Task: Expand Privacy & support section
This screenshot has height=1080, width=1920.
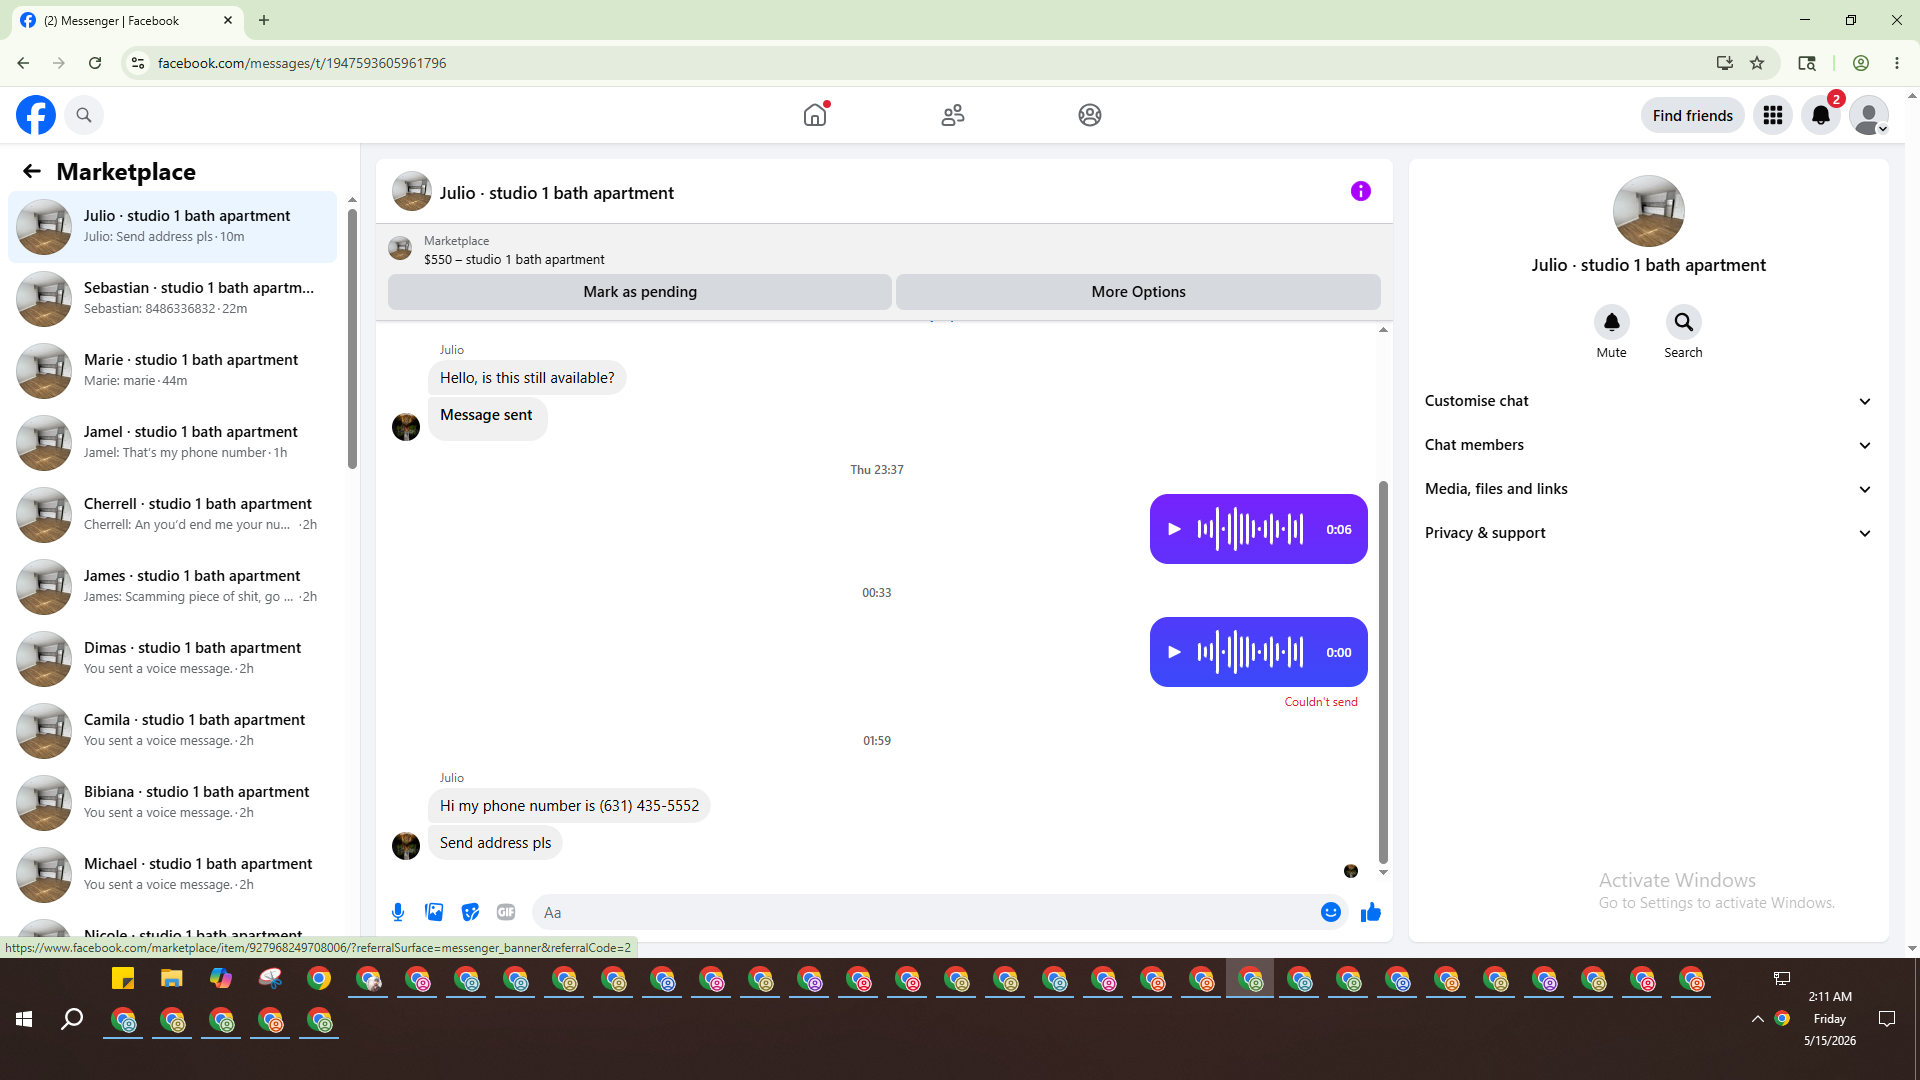Action: point(1648,533)
